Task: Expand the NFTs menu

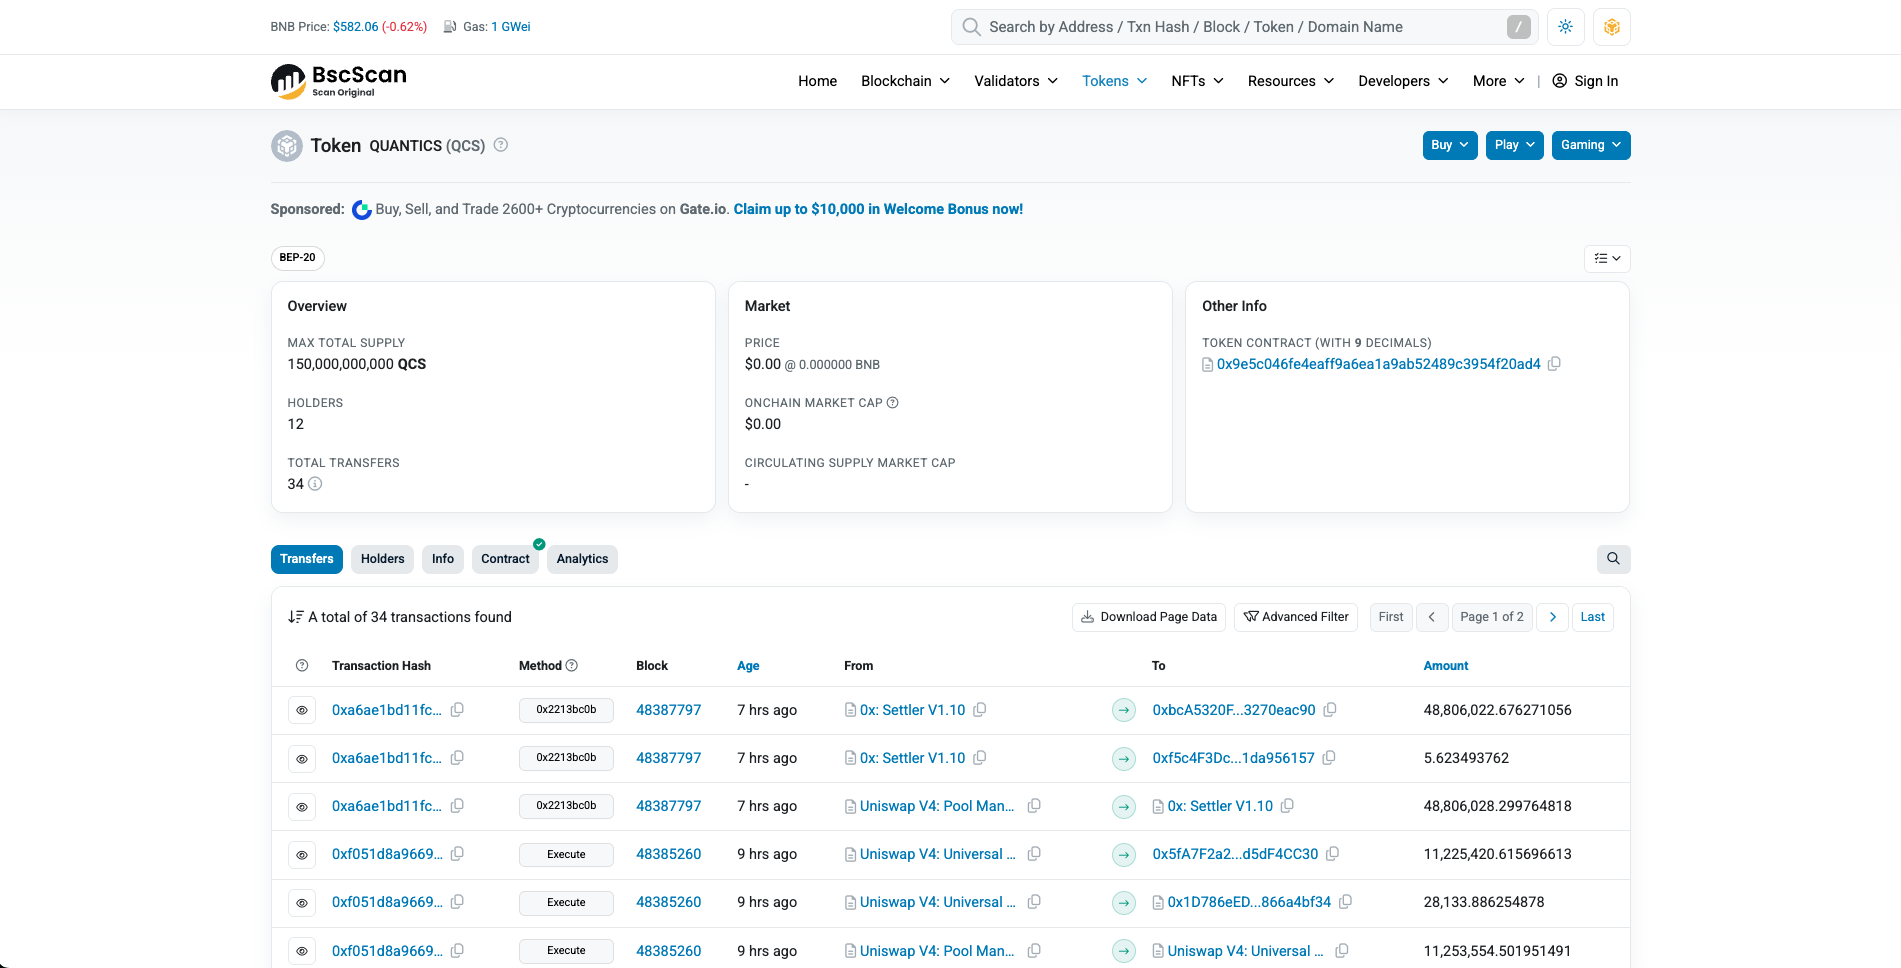Action: tap(1197, 81)
